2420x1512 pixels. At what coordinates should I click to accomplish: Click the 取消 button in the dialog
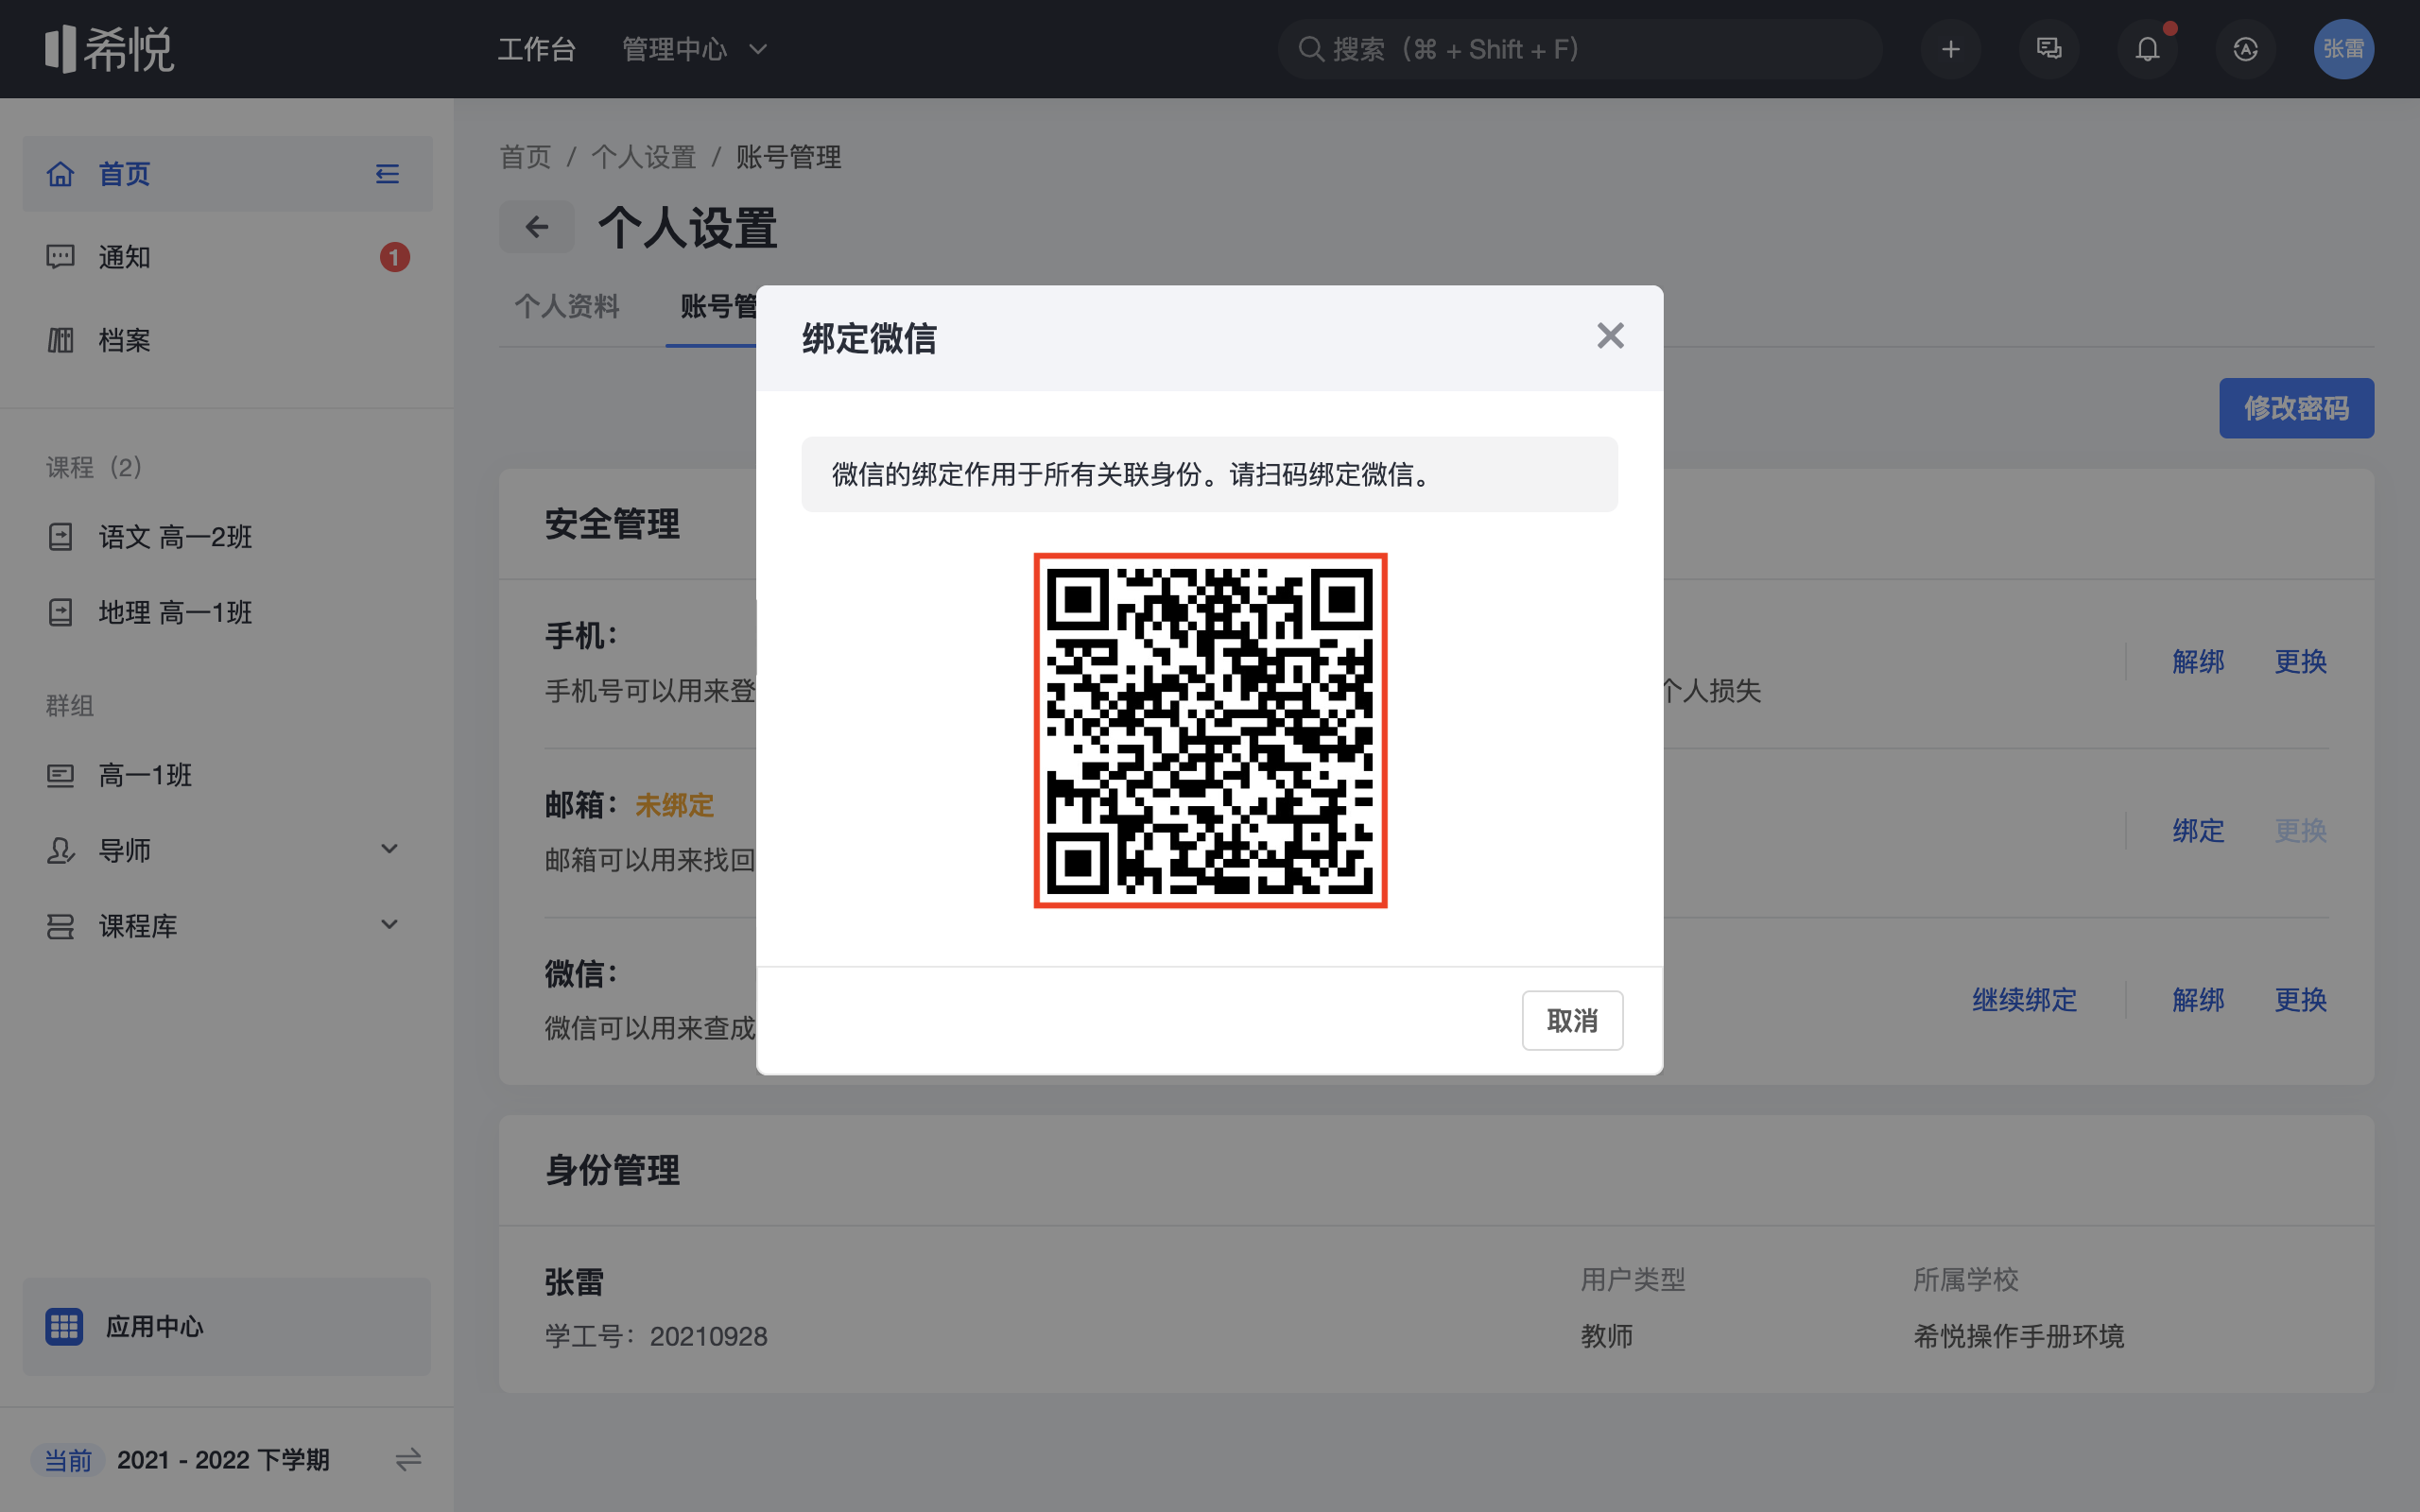1572,1020
